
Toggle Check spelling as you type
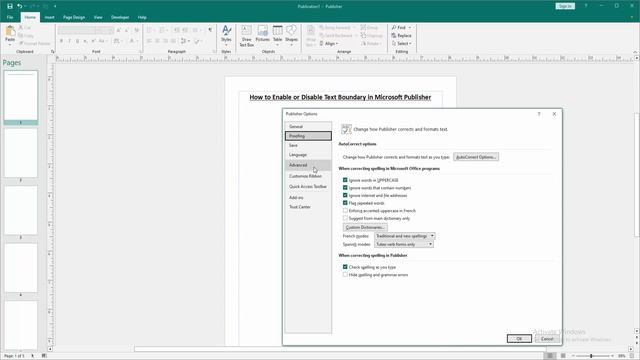coord(345,267)
